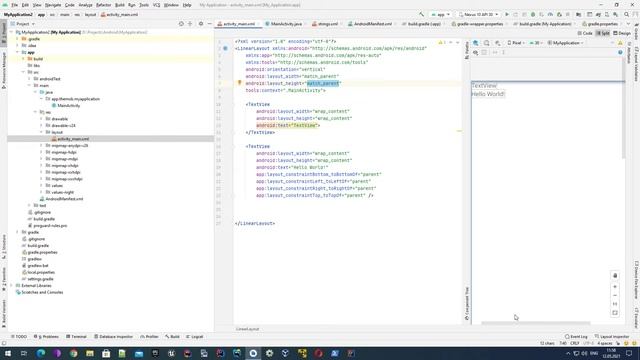This screenshot has width=640, height=360.
Task: Open Search Everywhere magnifier icon
Action: click(x=627, y=14)
